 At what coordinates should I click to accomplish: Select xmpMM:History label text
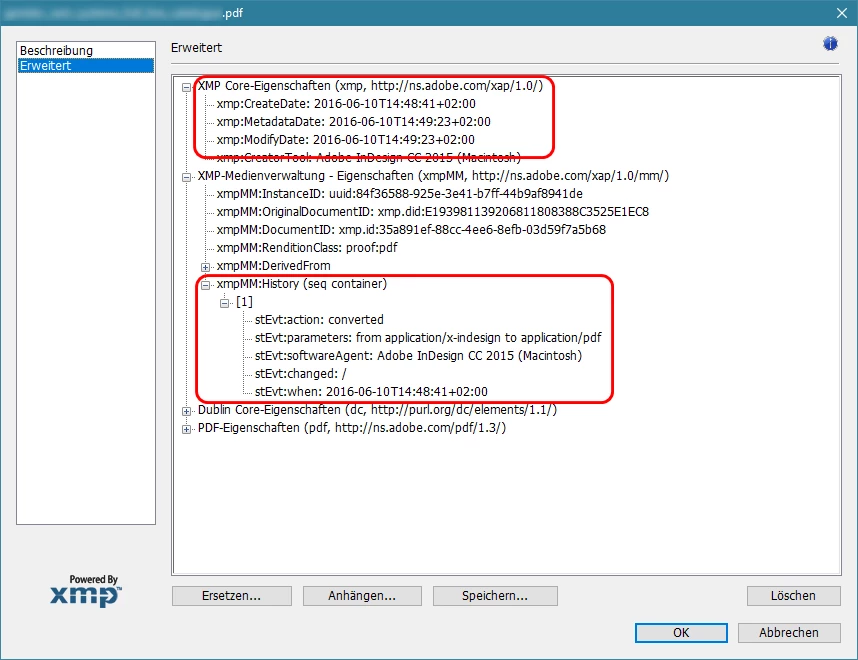click(302, 284)
